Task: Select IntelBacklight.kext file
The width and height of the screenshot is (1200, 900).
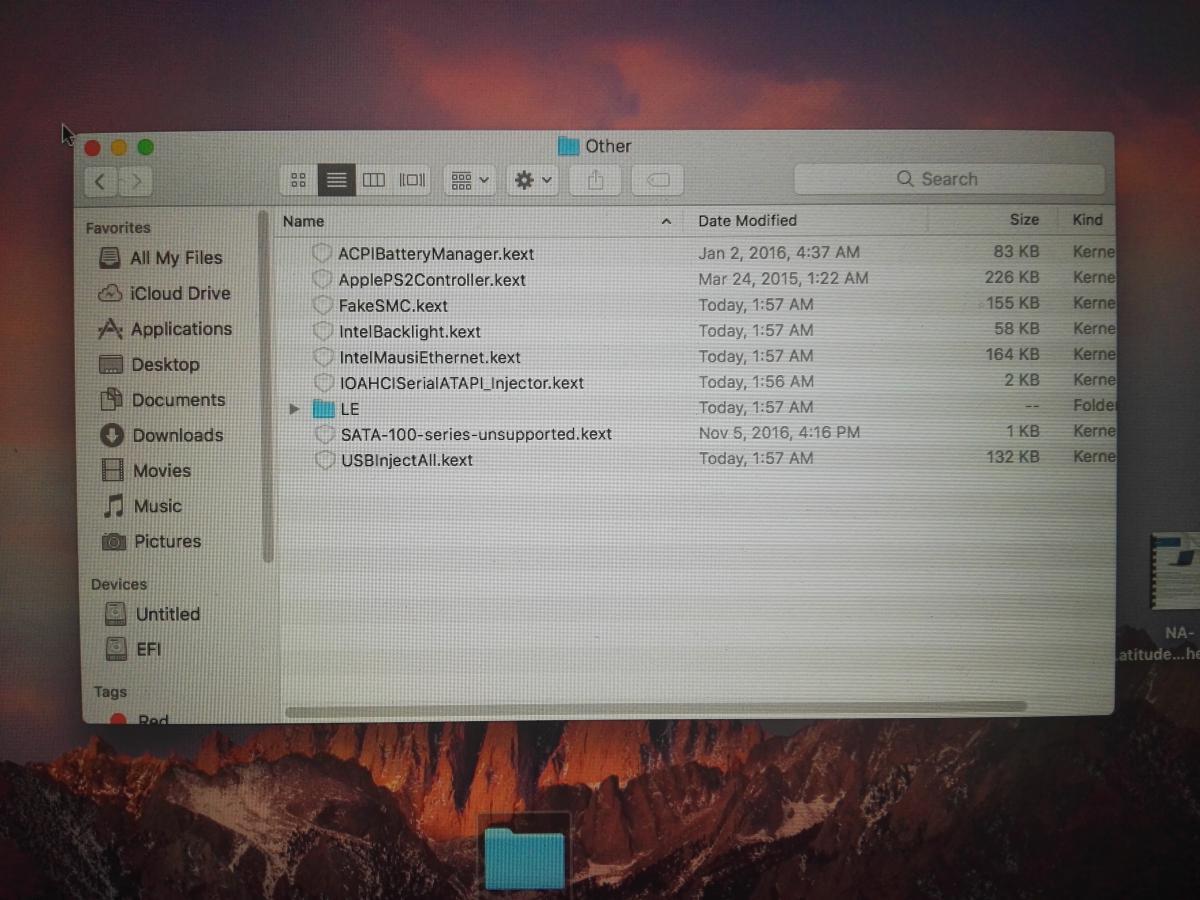Action: point(410,331)
